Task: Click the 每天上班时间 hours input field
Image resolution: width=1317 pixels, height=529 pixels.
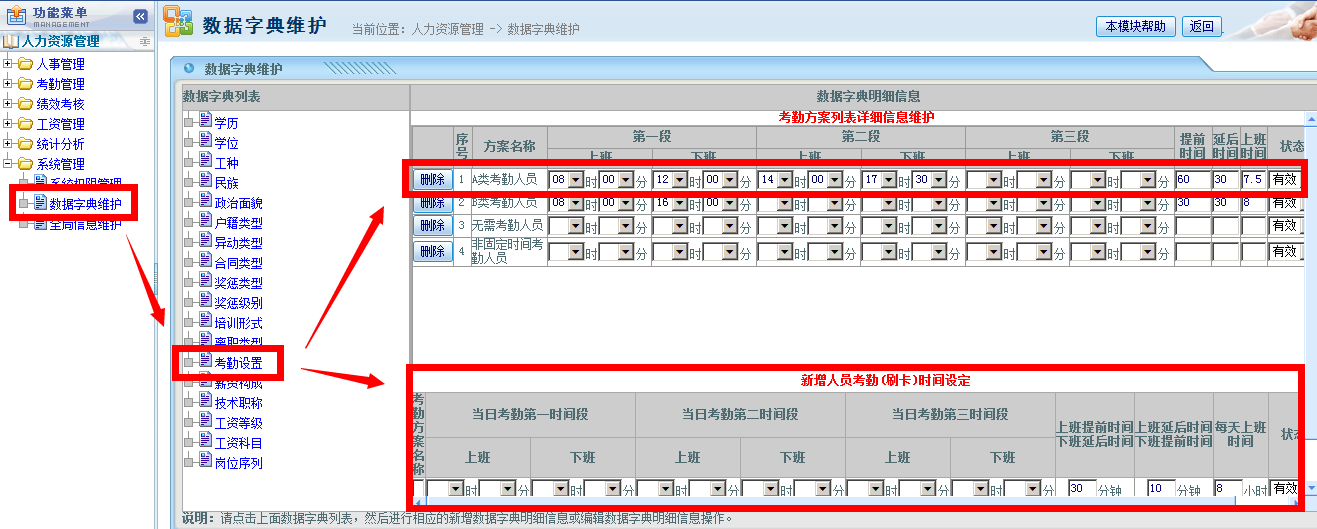Action: 1226,489
